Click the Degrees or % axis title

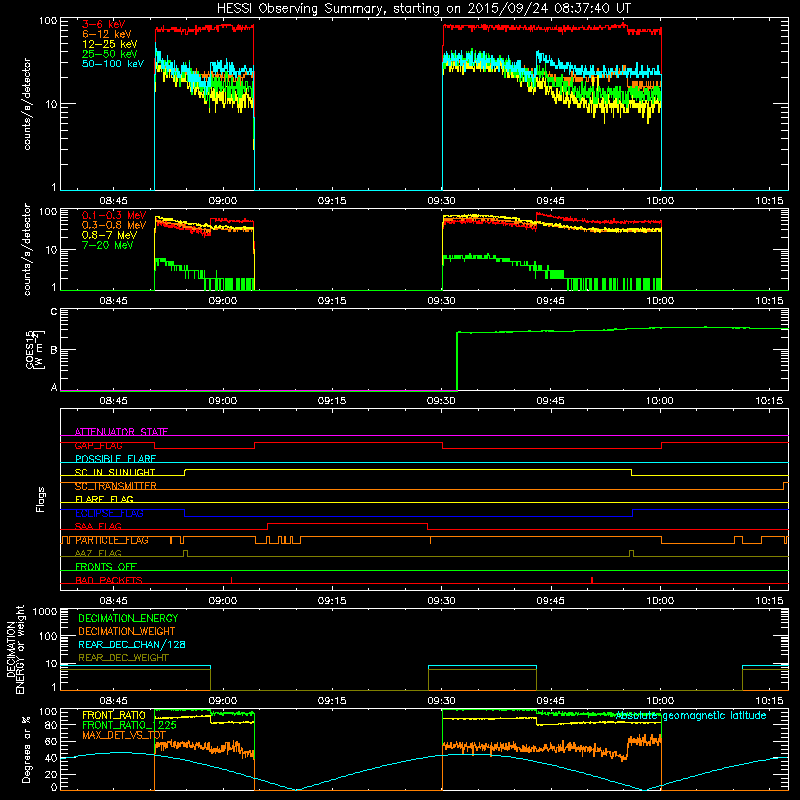tap(26, 750)
